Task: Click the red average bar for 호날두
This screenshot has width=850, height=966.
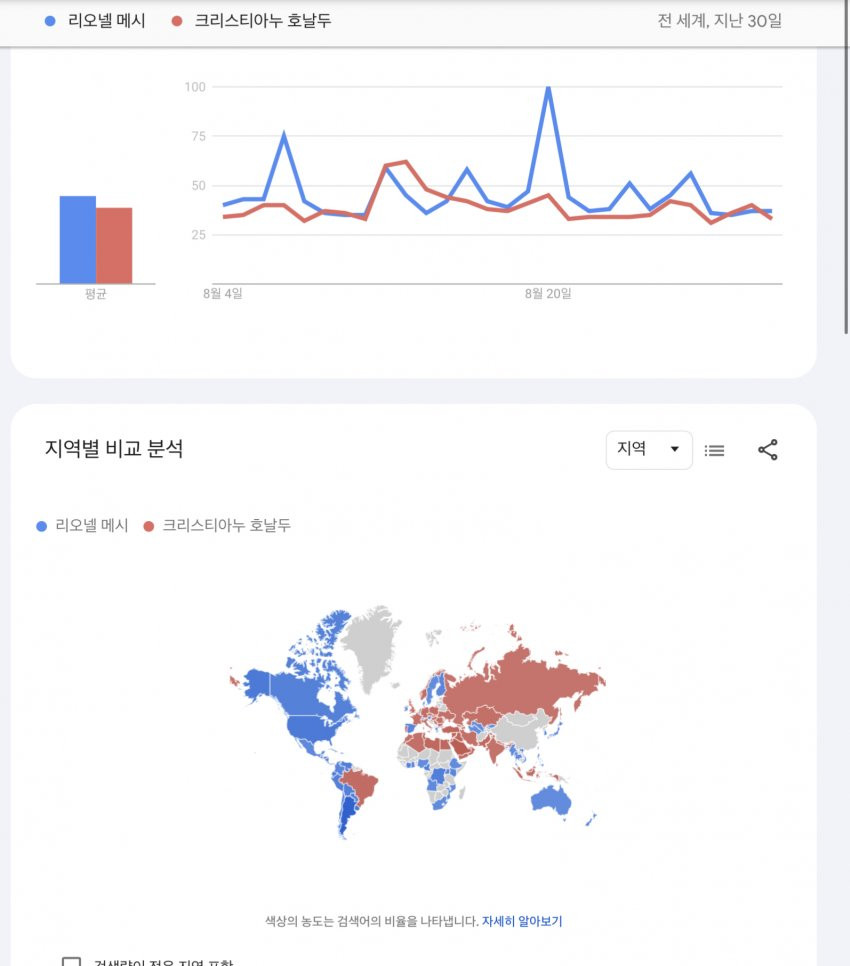Action: (114, 246)
